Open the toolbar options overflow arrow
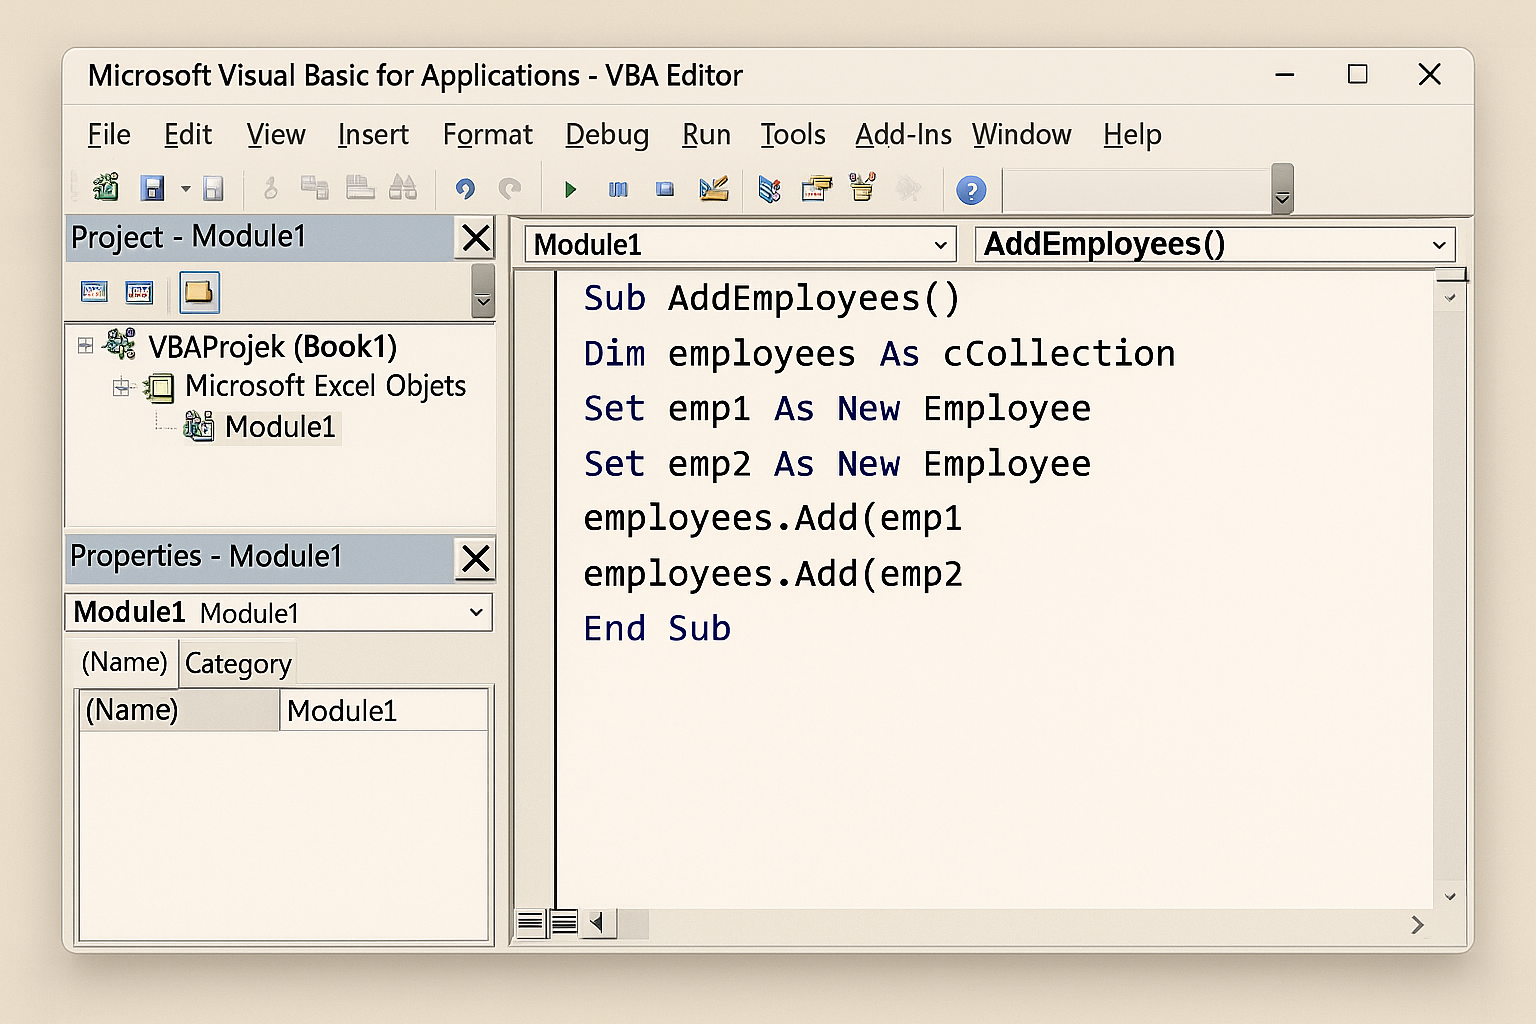This screenshot has width=1536, height=1024. [x=1282, y=190]
